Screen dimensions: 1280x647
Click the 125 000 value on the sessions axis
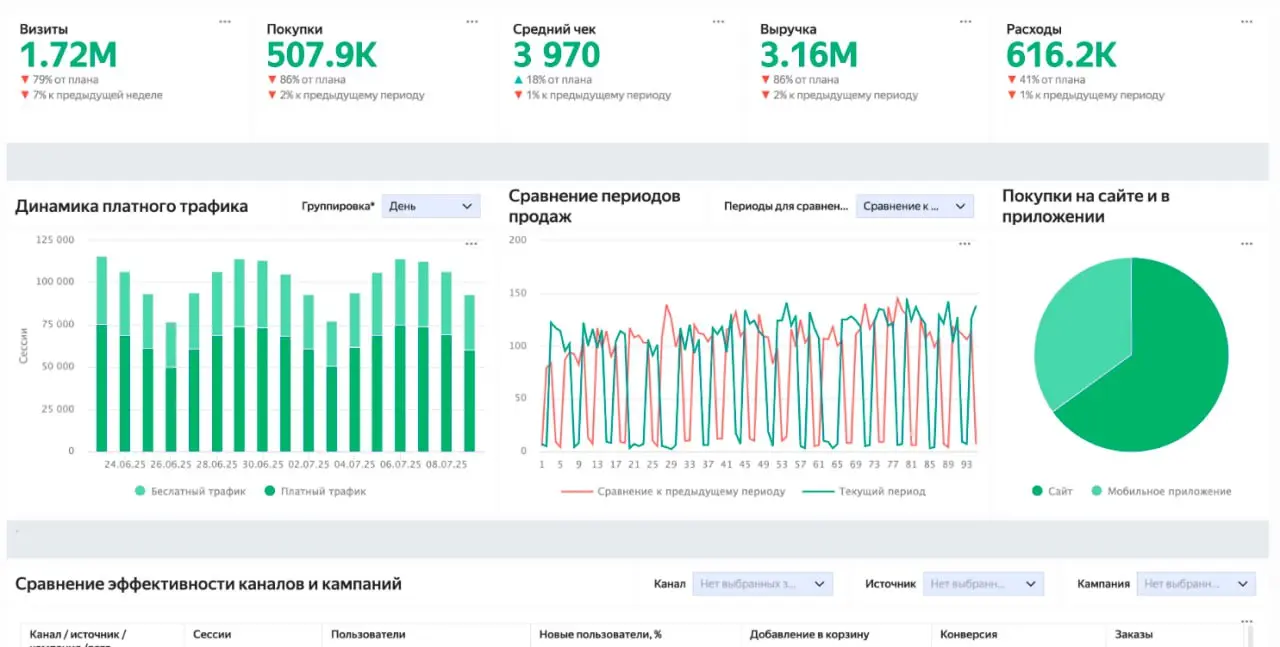(x=55, y=240)
